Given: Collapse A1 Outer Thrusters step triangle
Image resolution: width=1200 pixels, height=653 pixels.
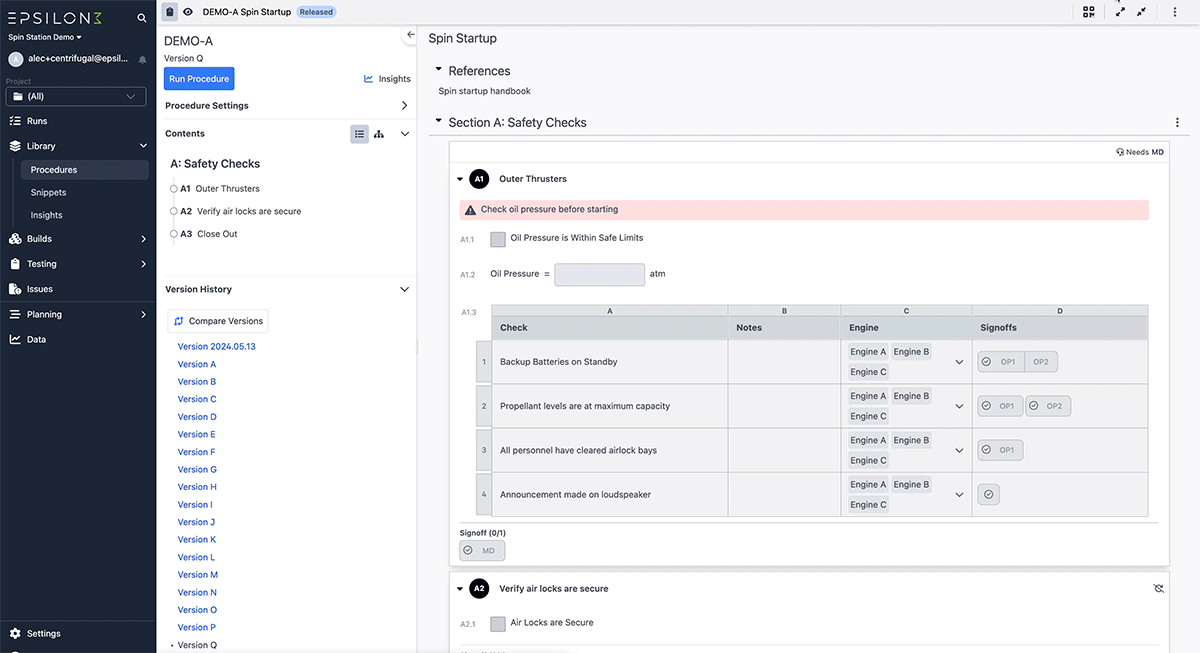Looking at the screenshot, I should [459, 179].
